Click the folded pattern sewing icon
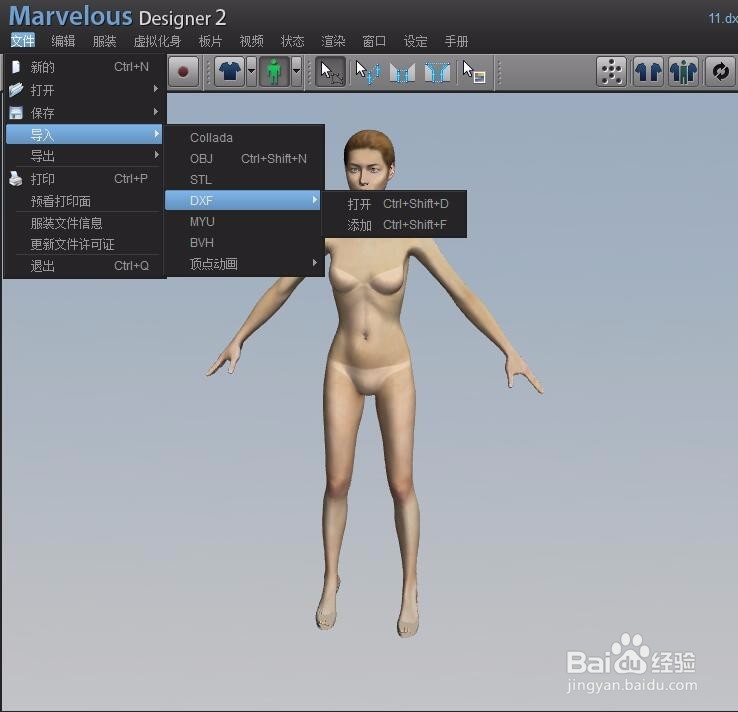This screenshot has height=712, width=738. coord(402,73)
